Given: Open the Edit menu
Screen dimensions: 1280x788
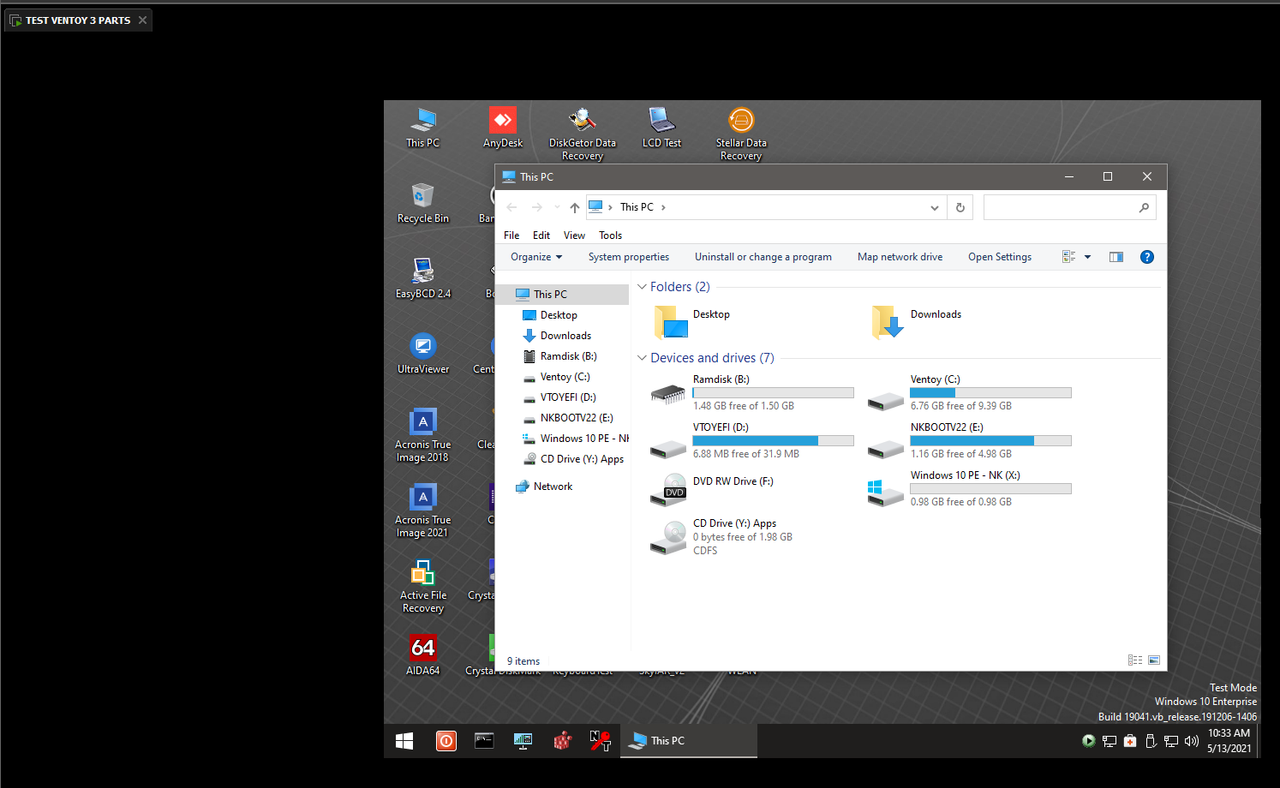Looking at the screenshot, I should tap(541, 235).
